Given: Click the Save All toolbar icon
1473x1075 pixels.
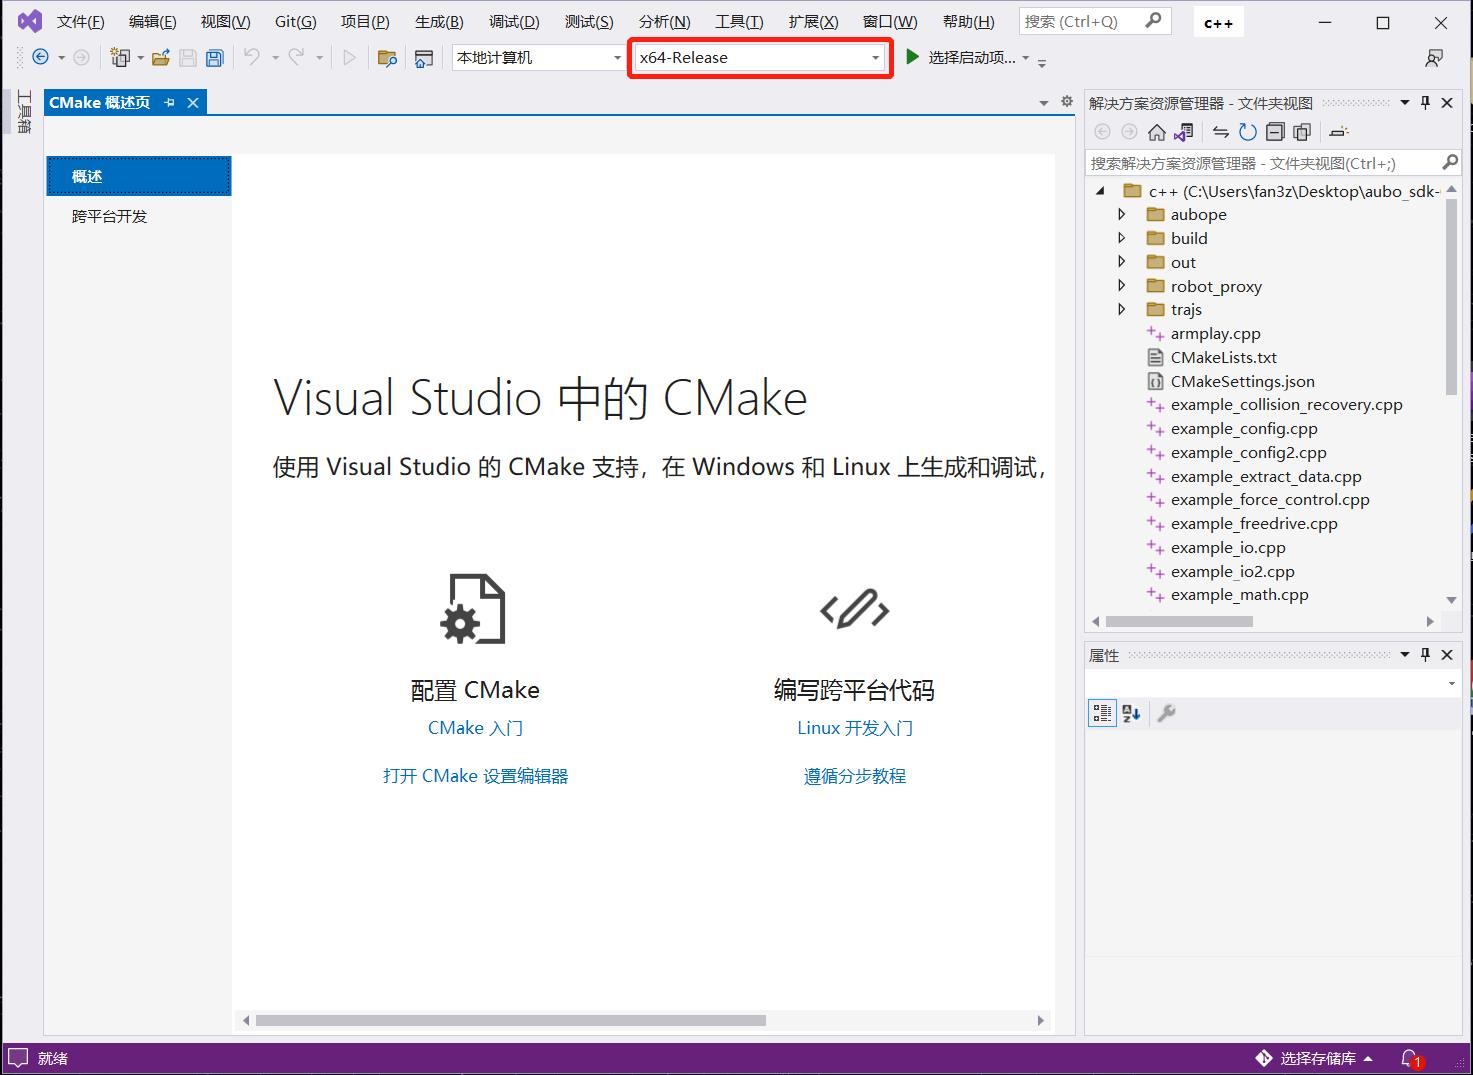Looking at the screenshot, I should [x=214, y=58].
